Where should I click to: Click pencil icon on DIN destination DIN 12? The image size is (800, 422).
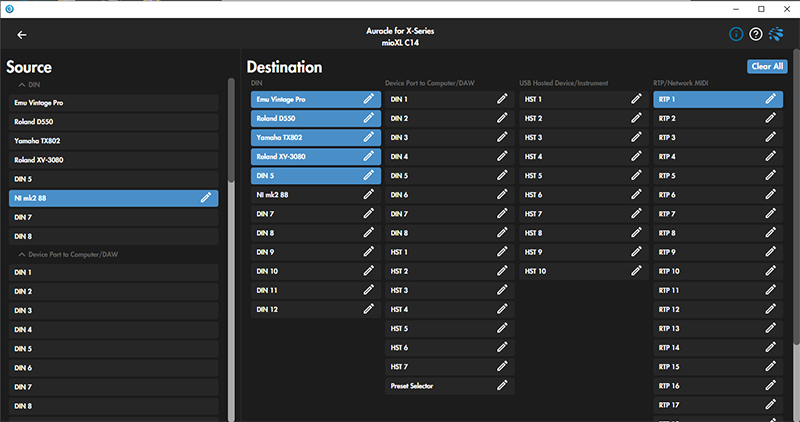(368, 309)
